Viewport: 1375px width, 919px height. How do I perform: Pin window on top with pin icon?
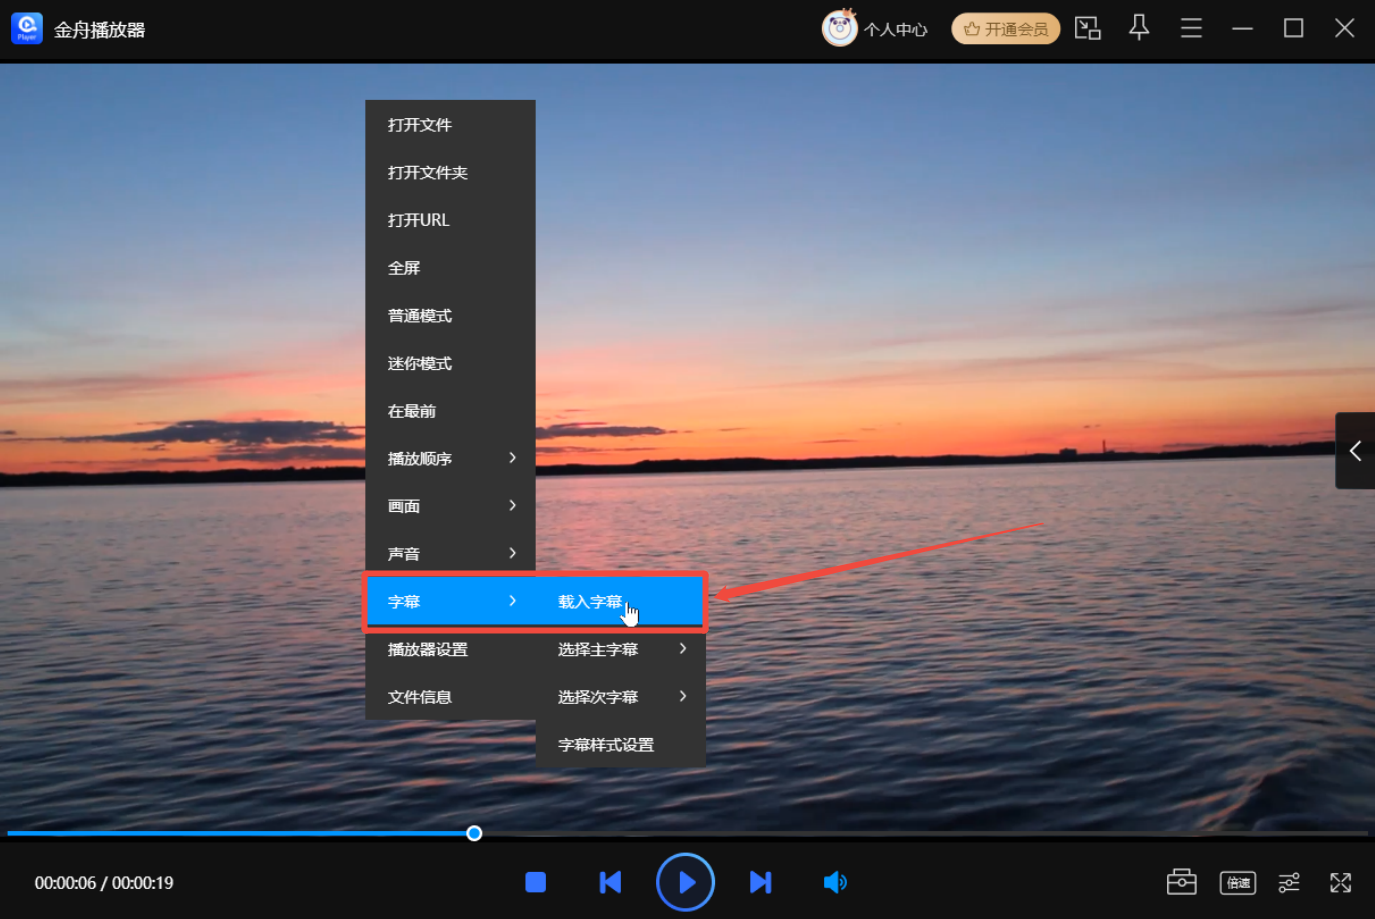tap(1139, 28)
